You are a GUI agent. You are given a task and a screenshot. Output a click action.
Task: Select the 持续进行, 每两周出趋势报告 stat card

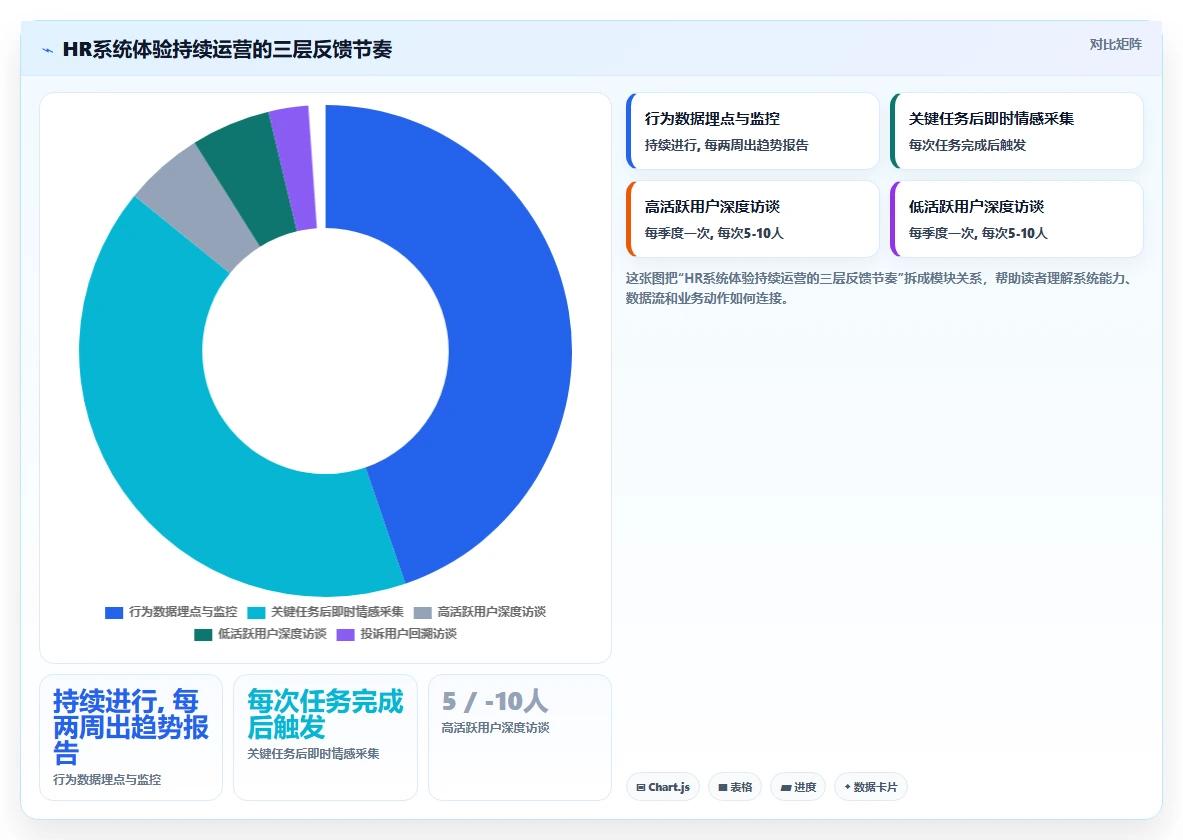pyautogui.click(x=131, y=737)
